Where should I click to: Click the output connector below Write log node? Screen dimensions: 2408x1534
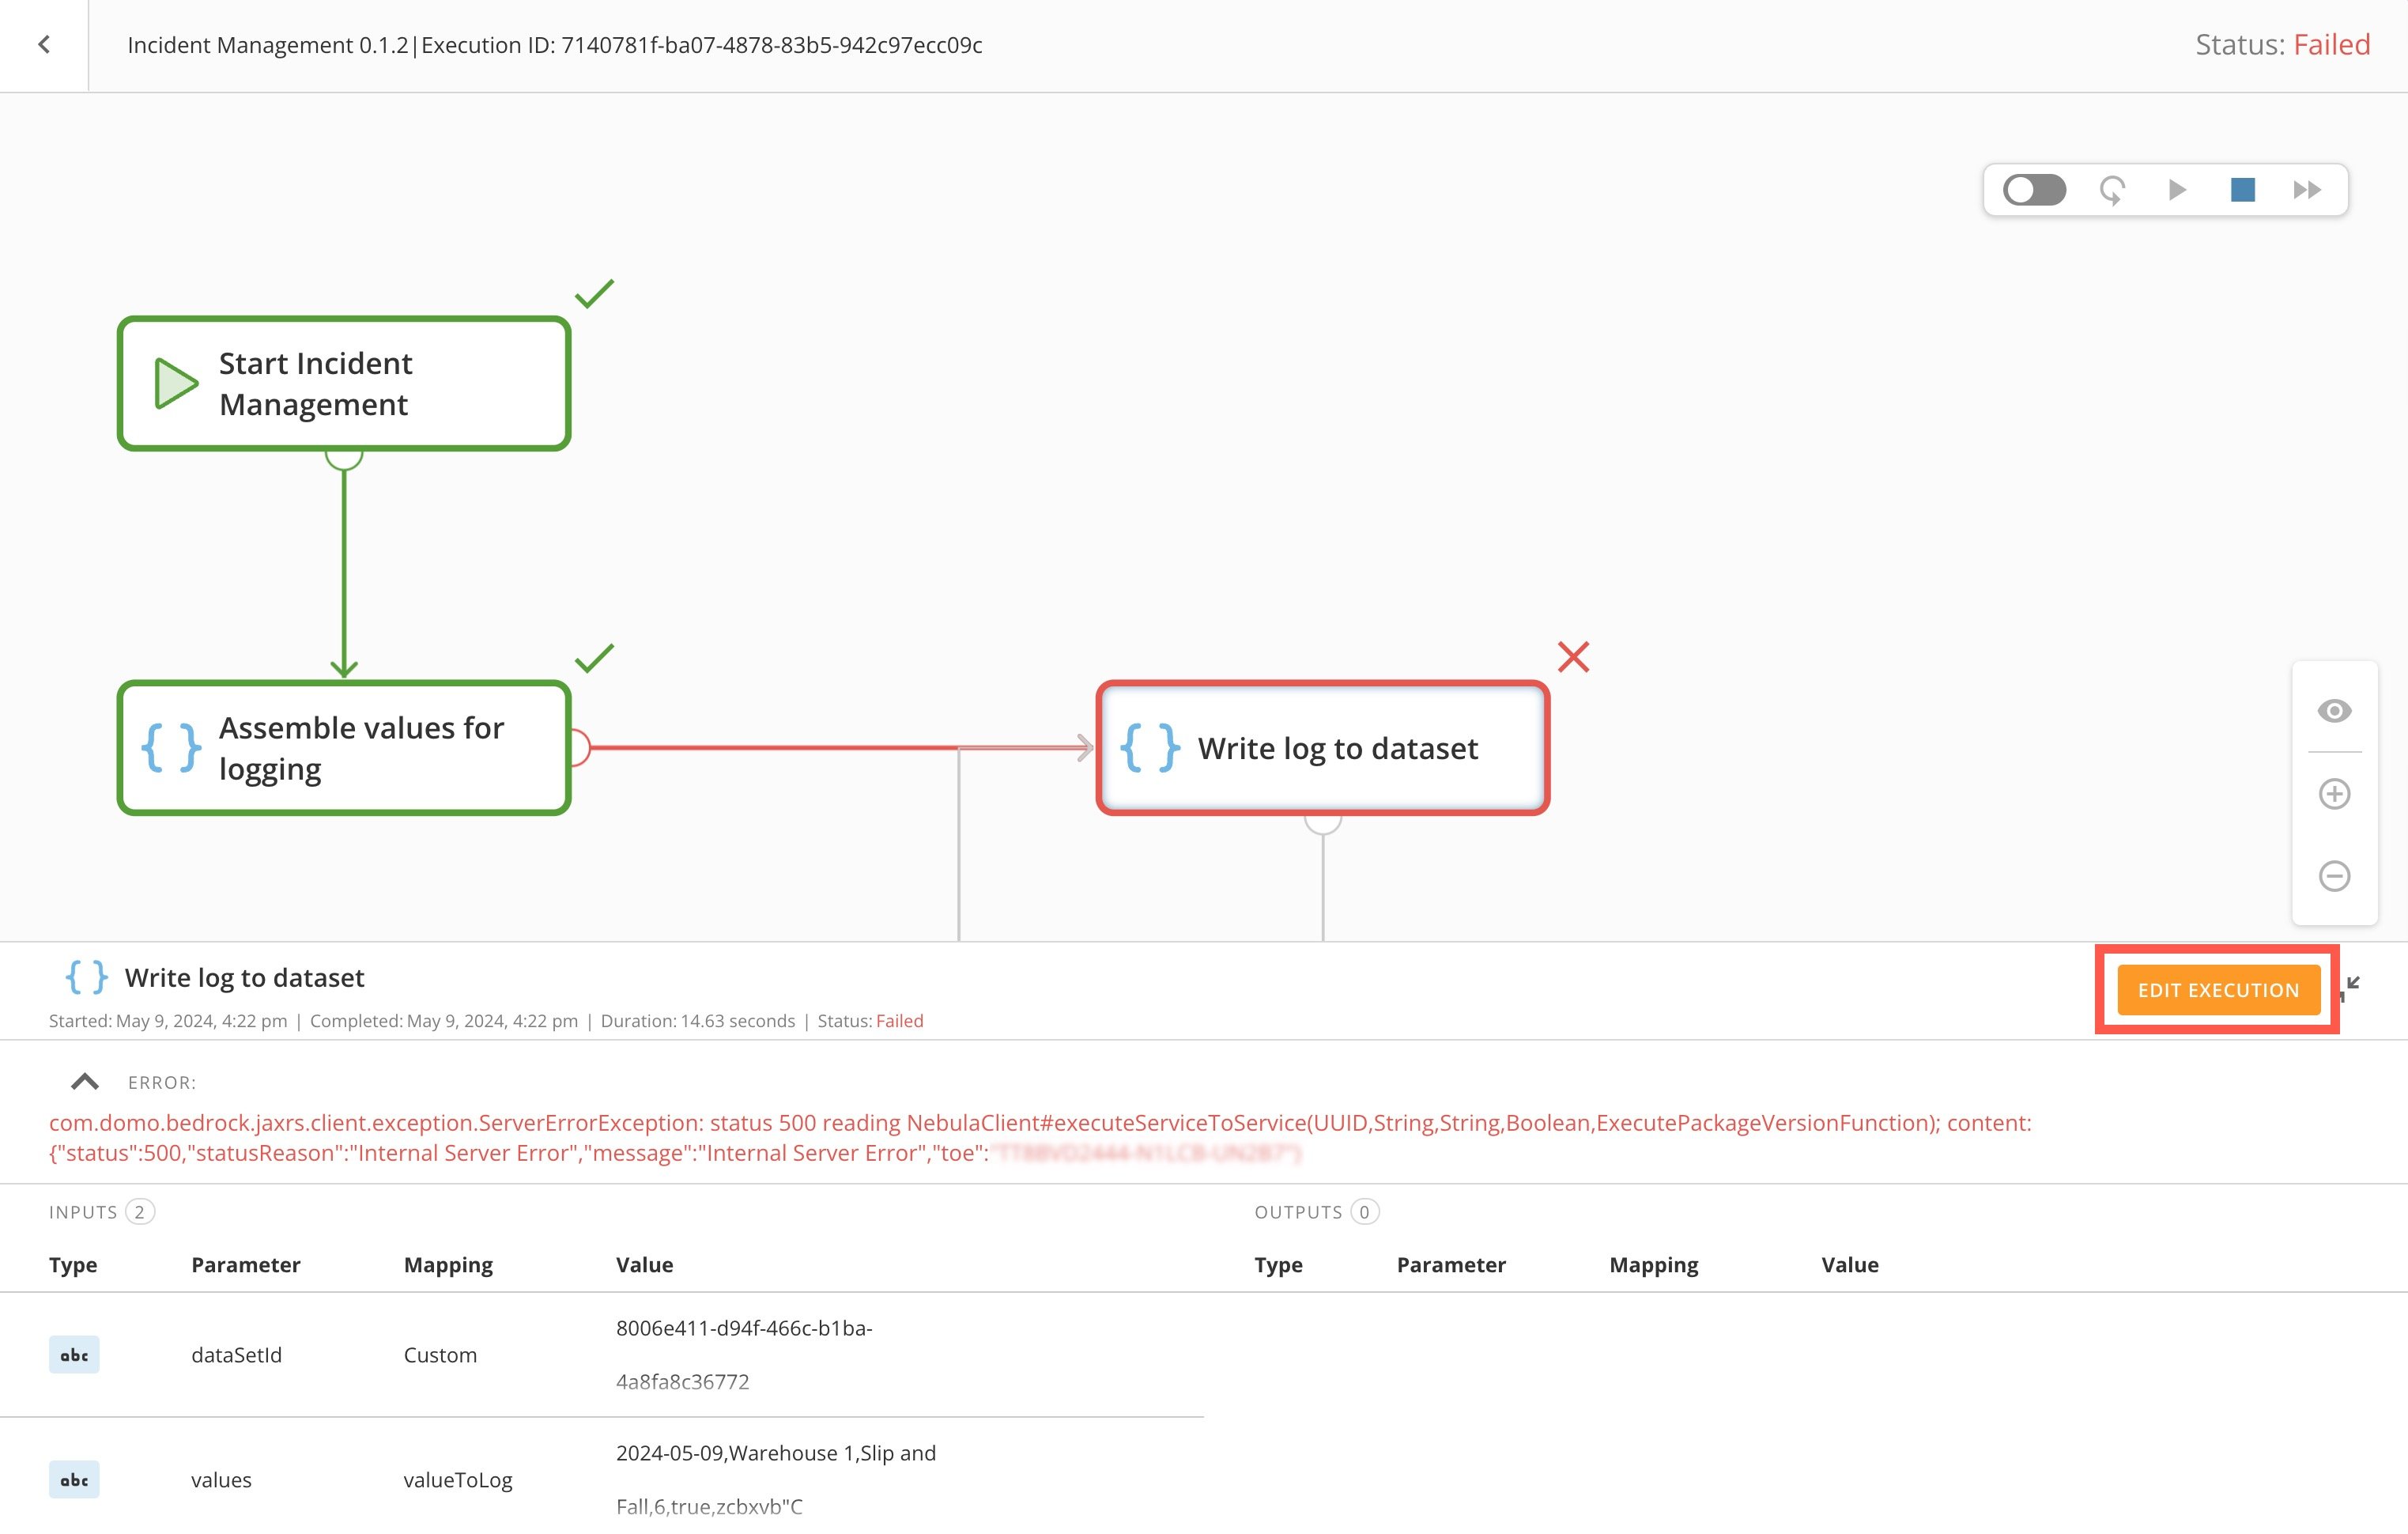click(x=1323, y=824)
